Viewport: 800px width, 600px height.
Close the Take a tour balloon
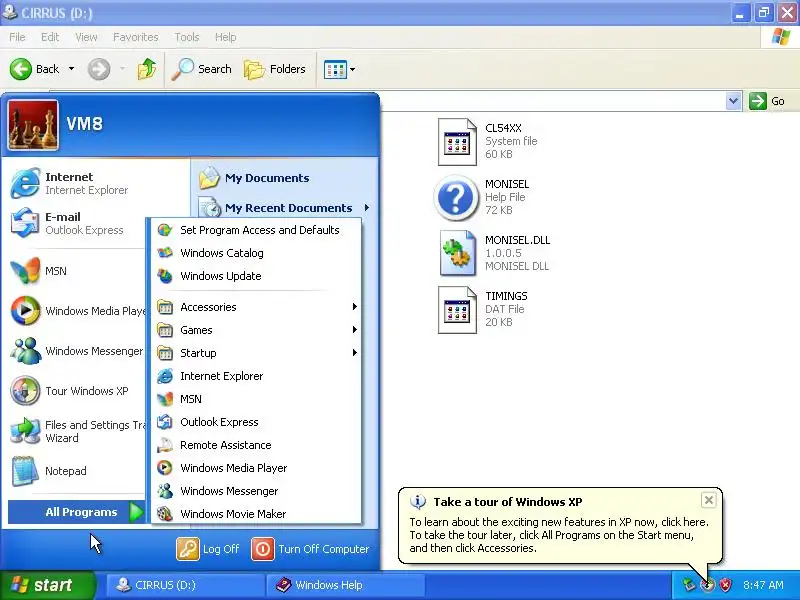(709, 500)
